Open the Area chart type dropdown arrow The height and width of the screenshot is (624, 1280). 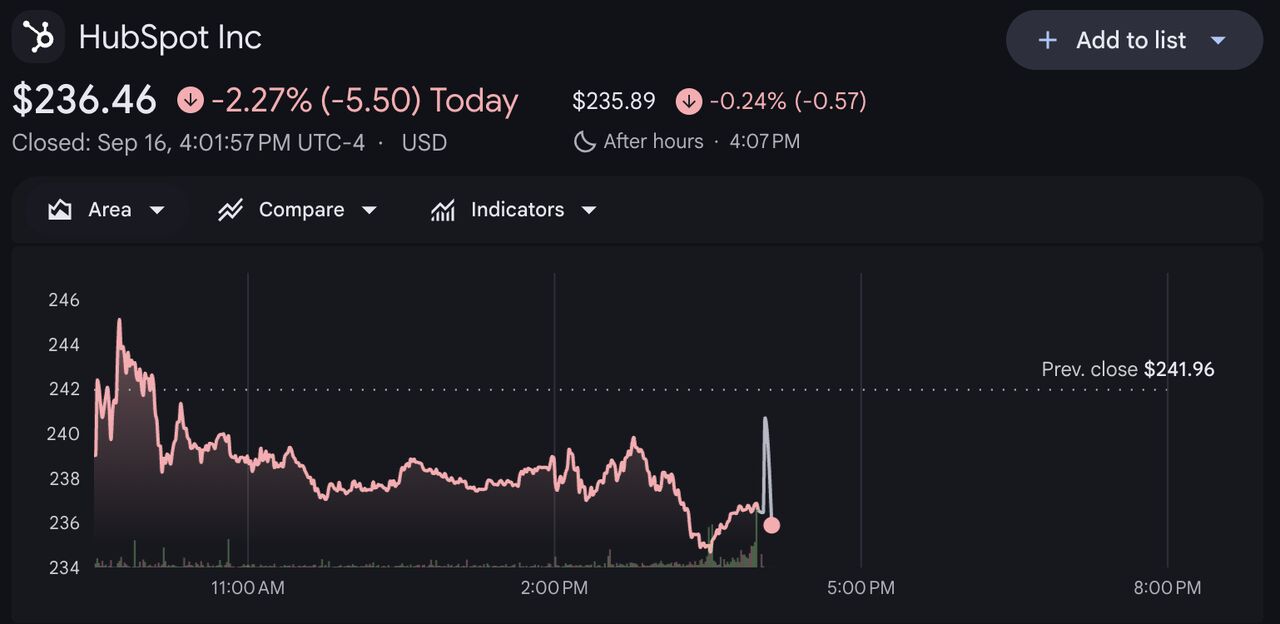point(156,210)
